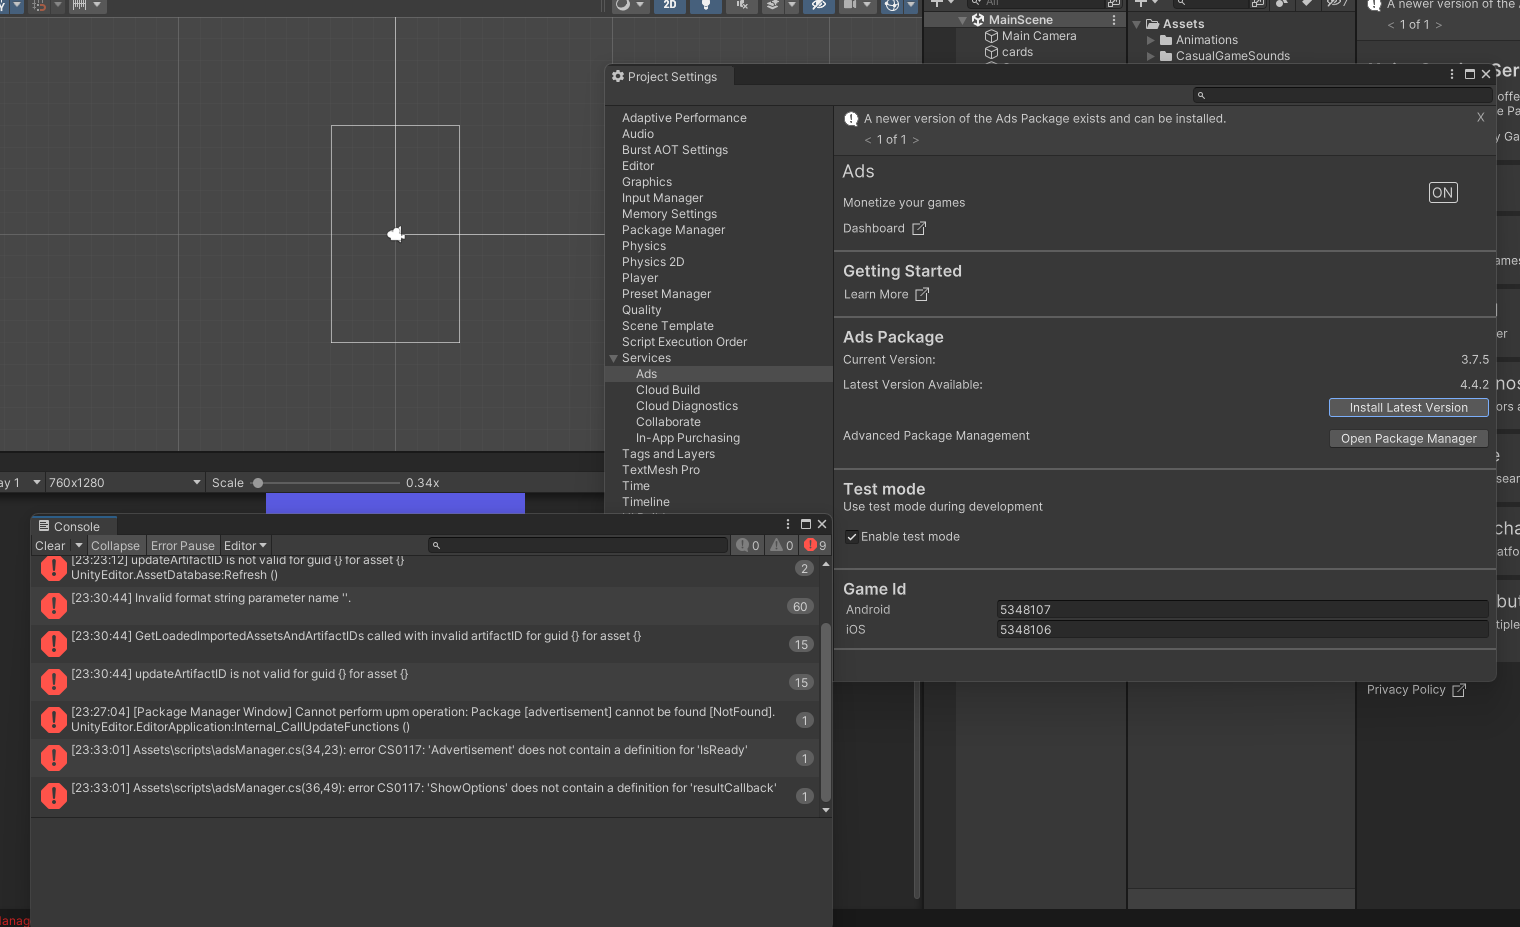The height and width of the screenshot is (927, 1520).
Task: Click the notification warning bubble icon
Action: (851, 119)
